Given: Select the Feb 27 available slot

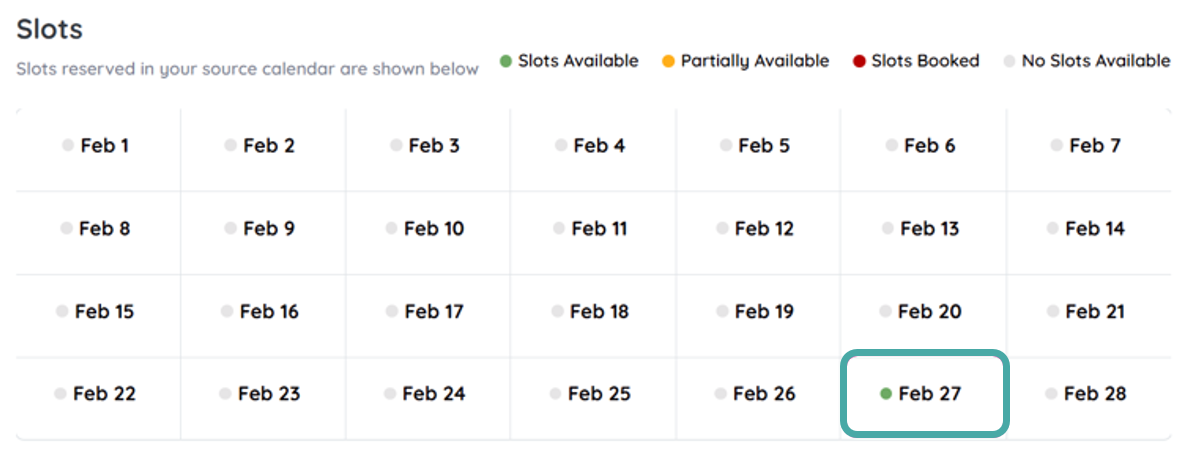Looking at the screenshot, I should pyautogui.click(x=924, y=394).
